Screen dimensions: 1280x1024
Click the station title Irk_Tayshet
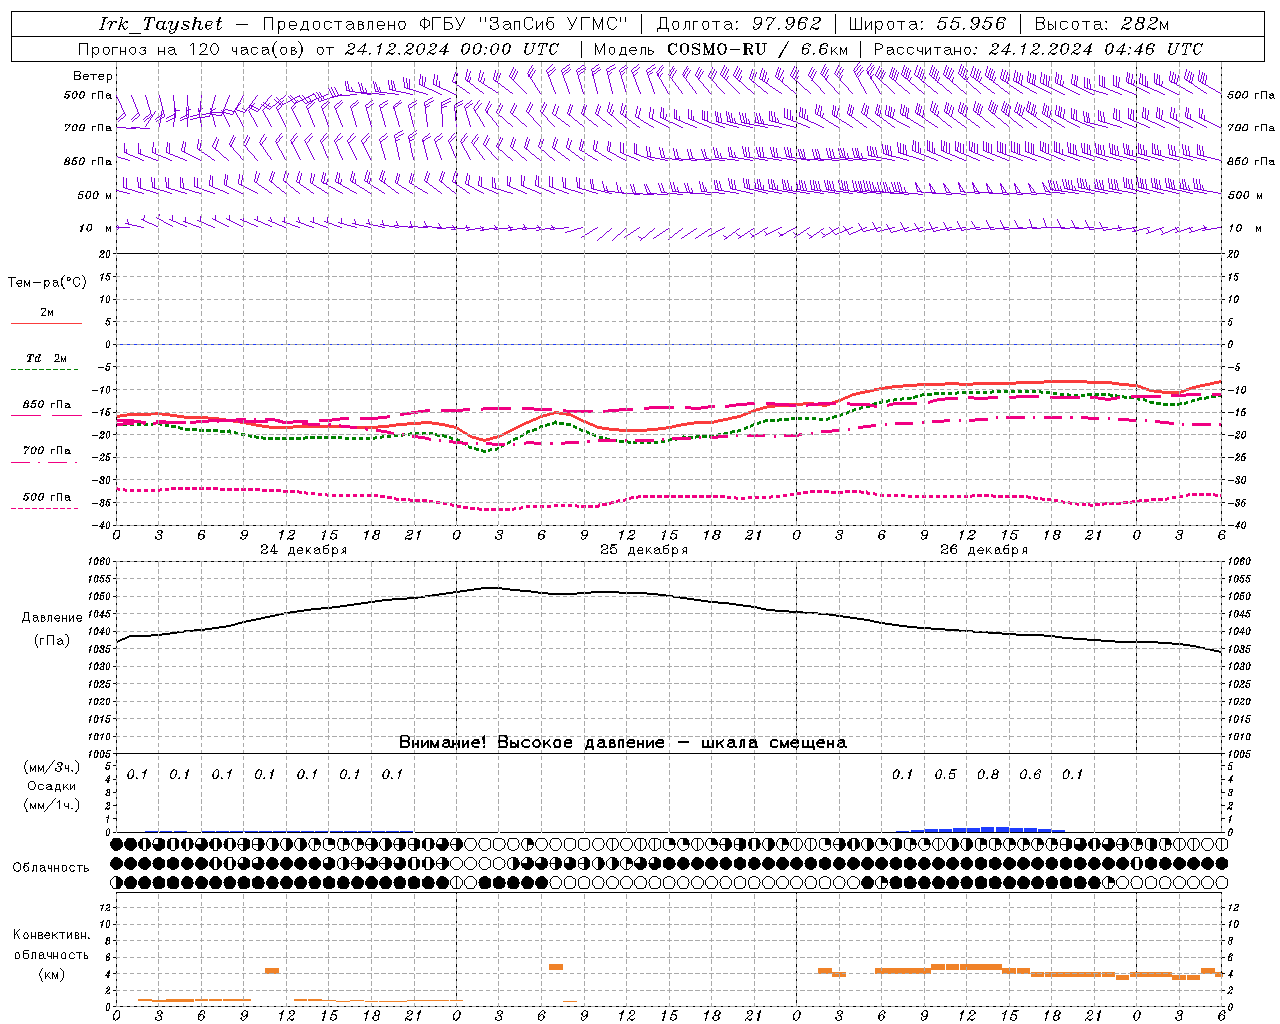coord(161,24)
